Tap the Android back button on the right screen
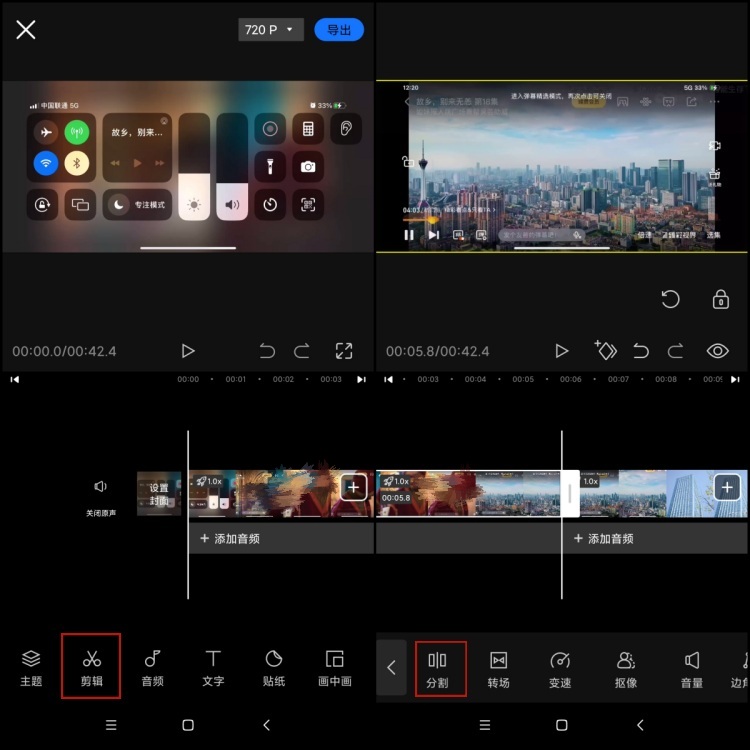The width and height of the screenshot is (750, 750). 640,725
